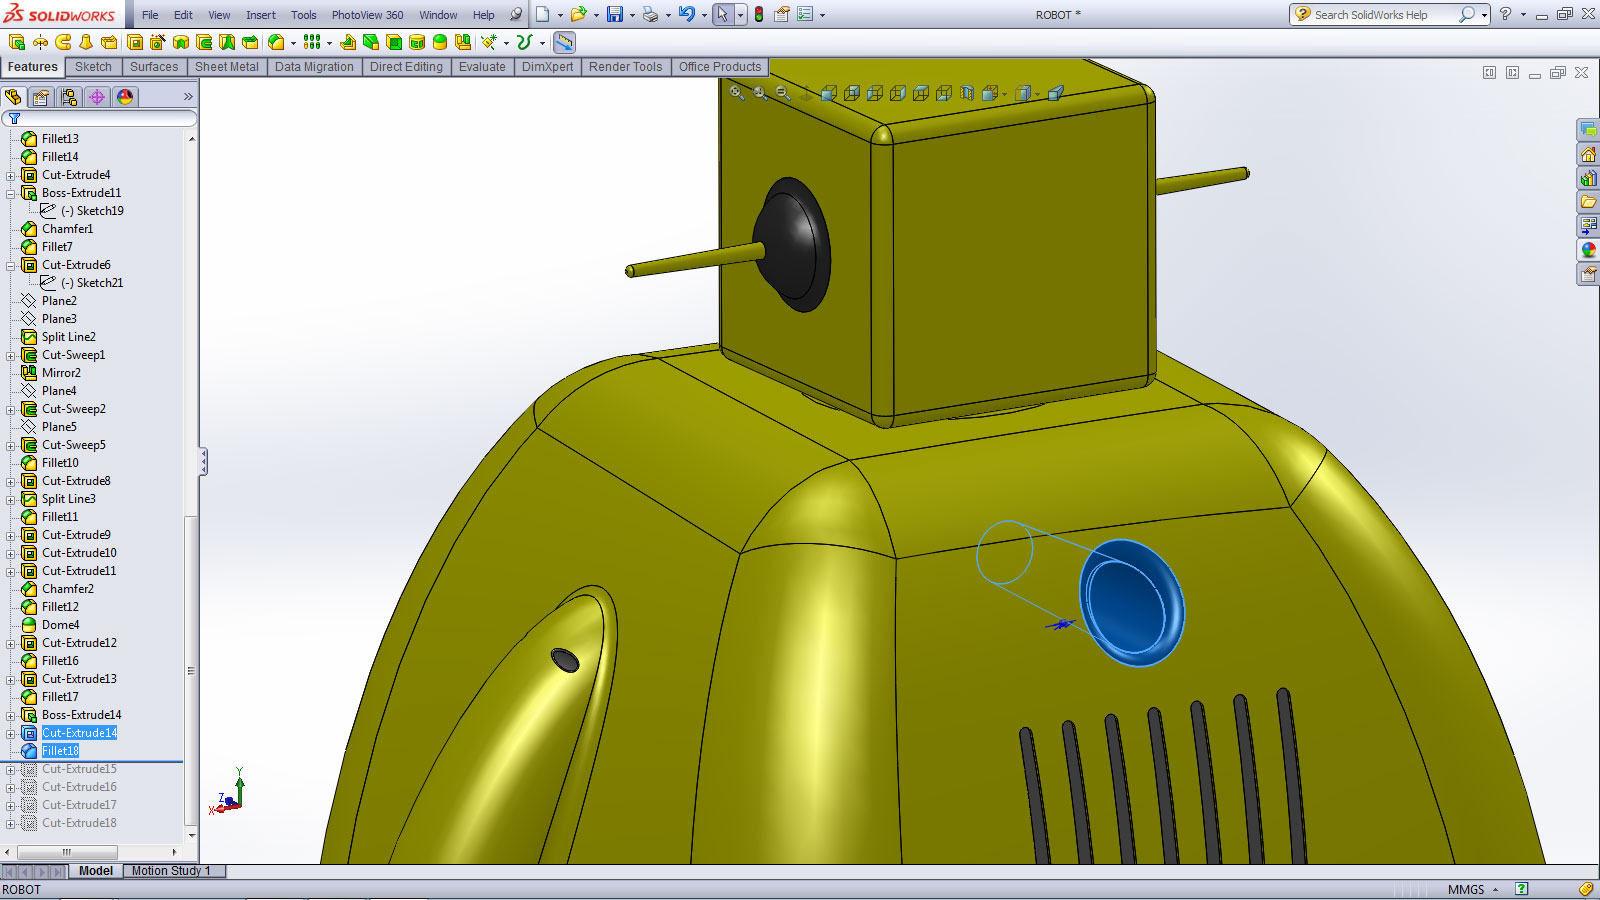Click the Revolved Boss/Base icon
Viewport: 1600px width, 900px height.
[40, 42]
